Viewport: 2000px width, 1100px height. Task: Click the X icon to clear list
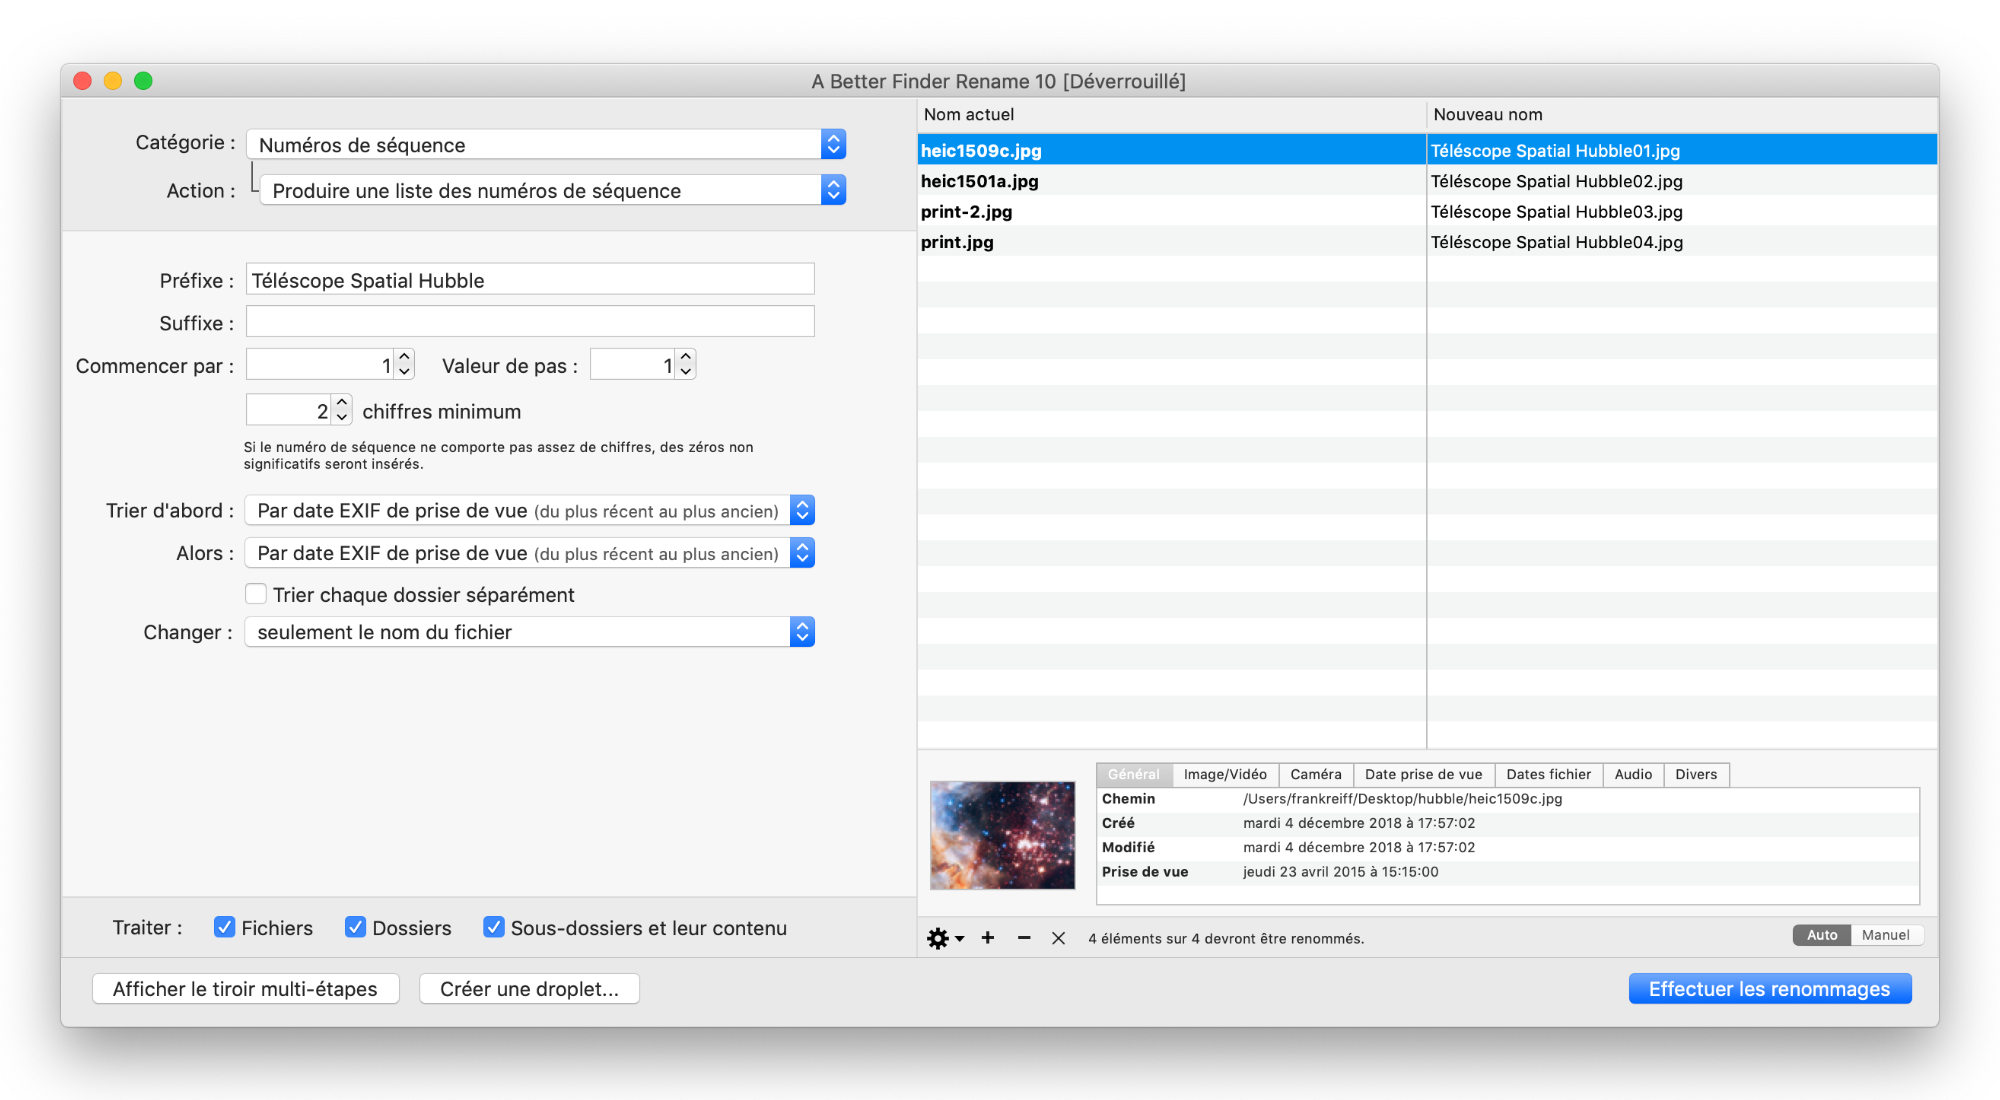tap(1058, 938)
